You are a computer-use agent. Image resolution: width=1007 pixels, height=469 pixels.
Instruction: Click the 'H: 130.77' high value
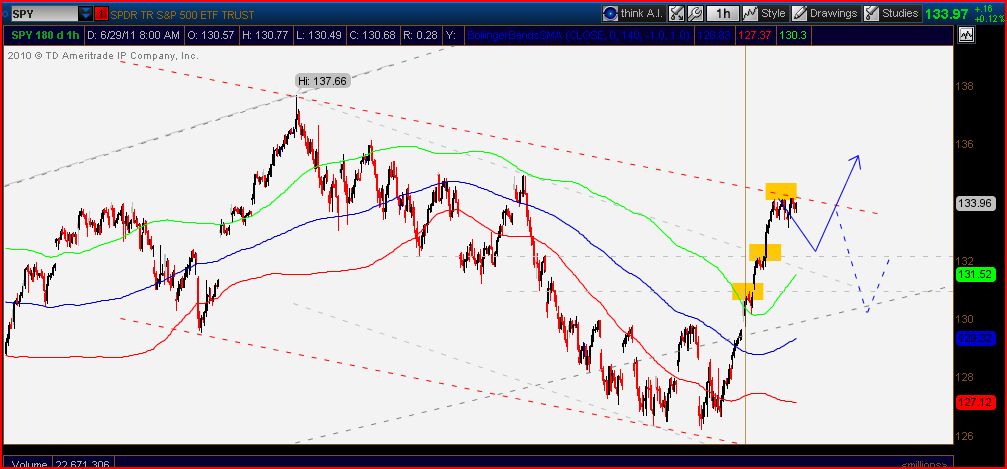(x=265, y=35)
